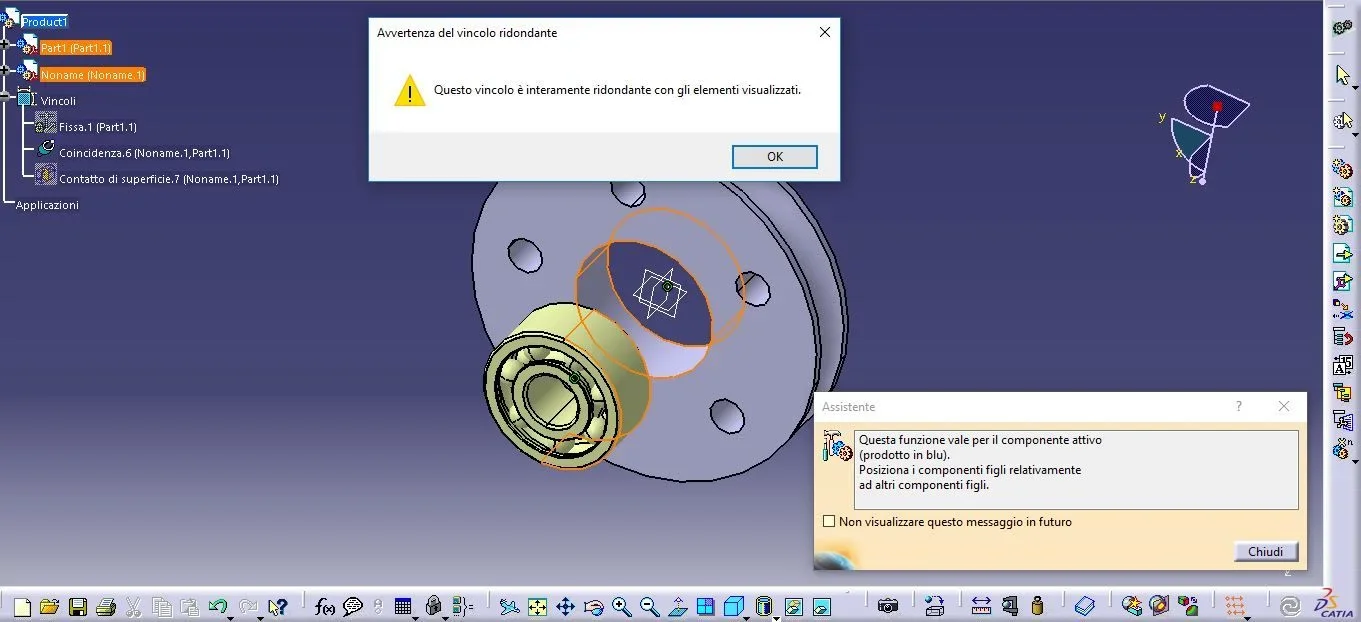The height and width of the screenshot is (622, 1361).
Task: Expand the Part1 (Part1.1) tree node
Action: [x=6, y=45]
